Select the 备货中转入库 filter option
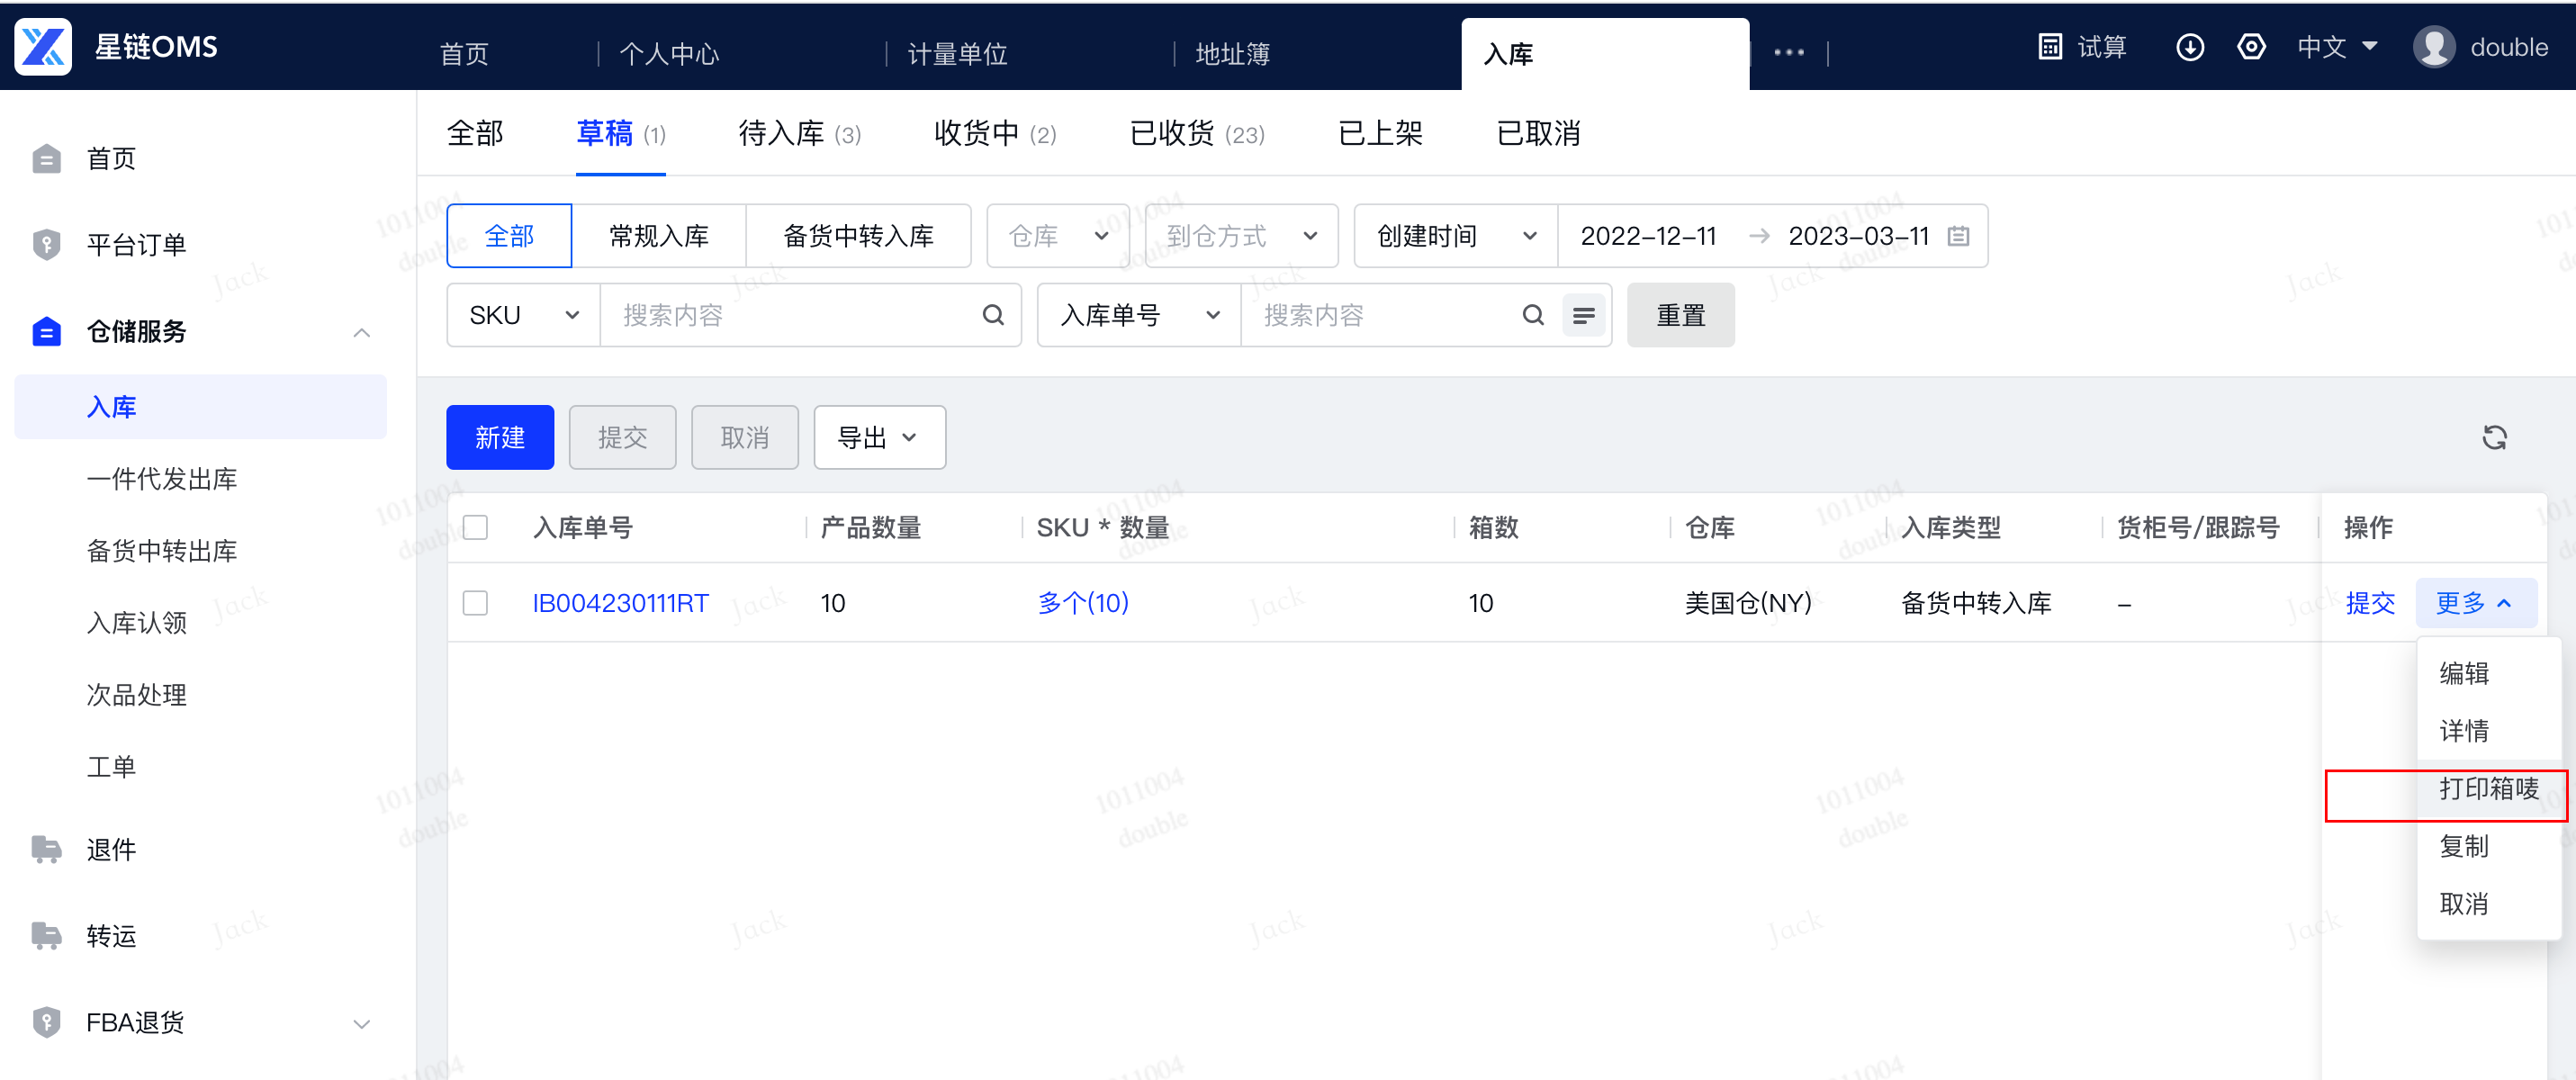Viewport: 2576px width, 1080px height. tap(858, 237)
